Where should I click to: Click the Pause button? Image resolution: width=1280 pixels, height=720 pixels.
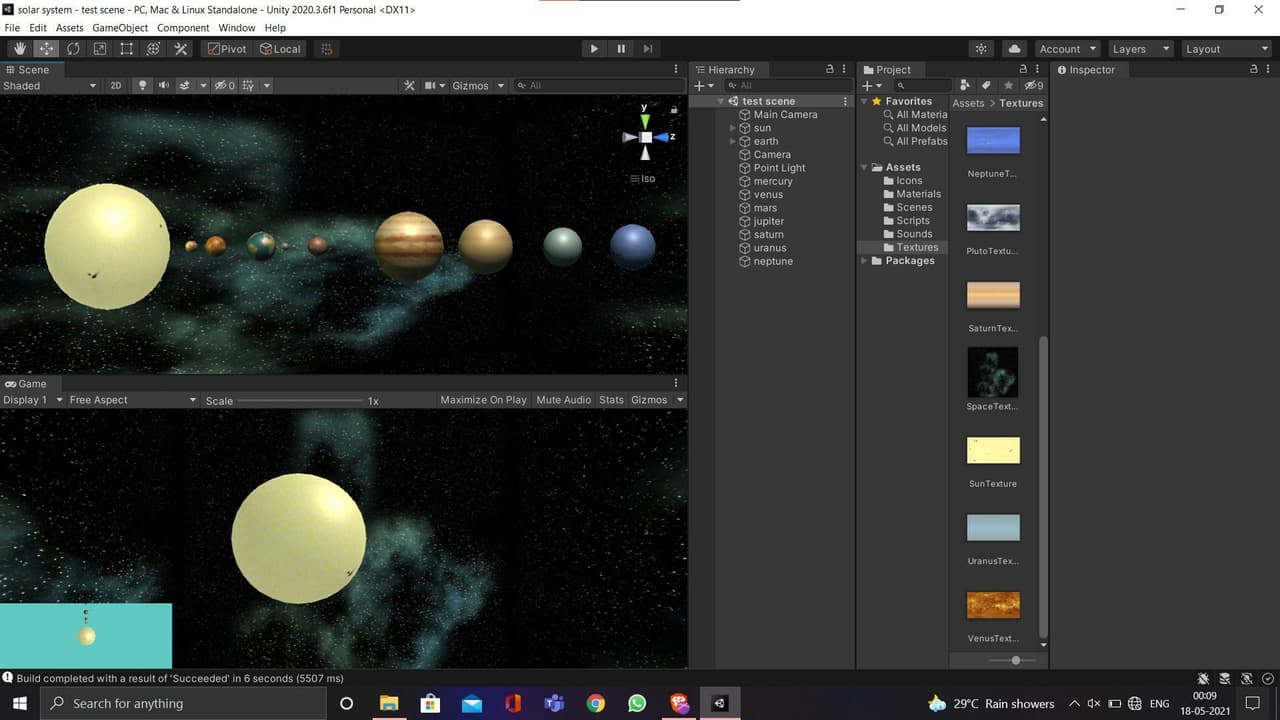pyautogui.click(x=621, y=48)
